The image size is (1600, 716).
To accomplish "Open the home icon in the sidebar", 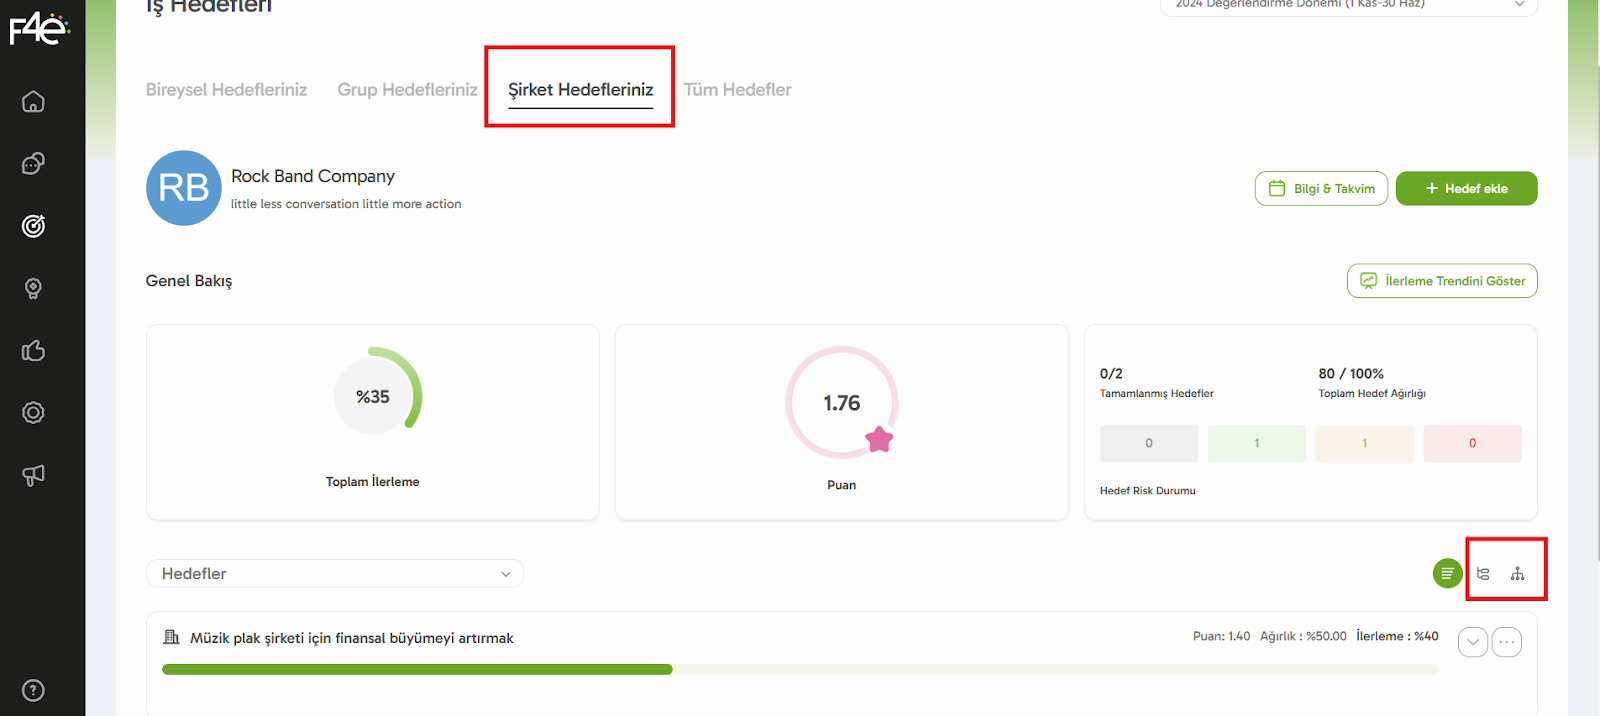I will 33,102.
